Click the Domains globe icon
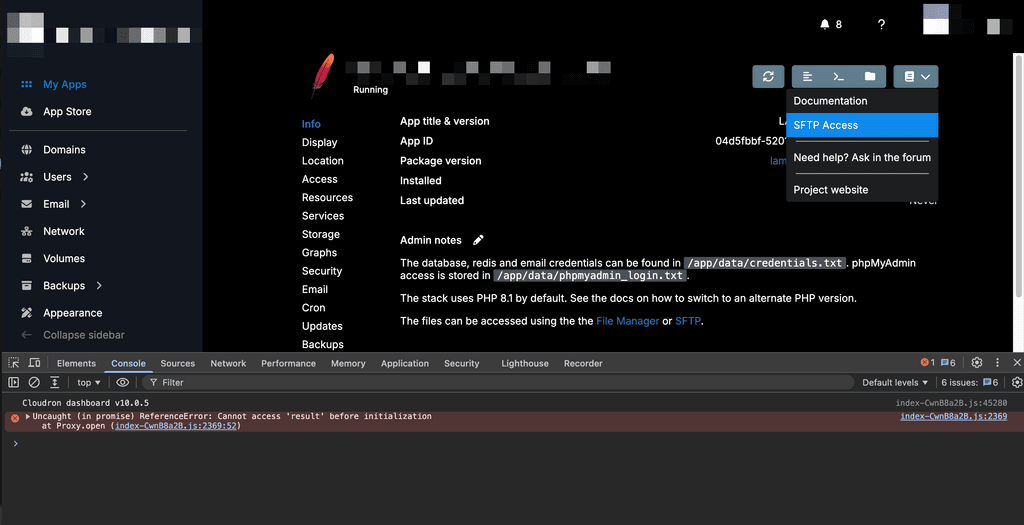 26,150
